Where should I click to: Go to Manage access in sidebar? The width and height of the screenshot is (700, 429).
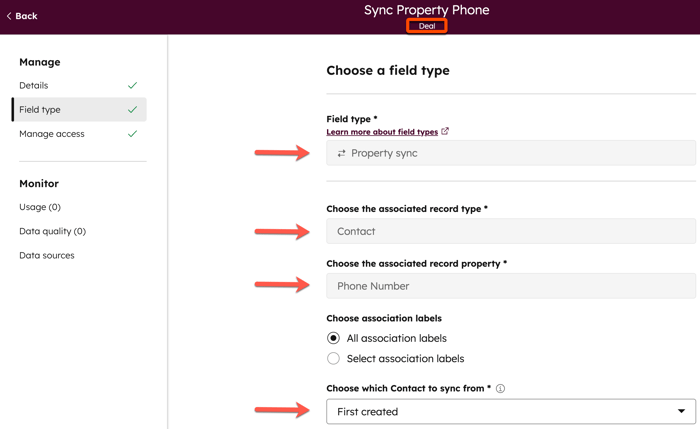click(x=52, y=134)
